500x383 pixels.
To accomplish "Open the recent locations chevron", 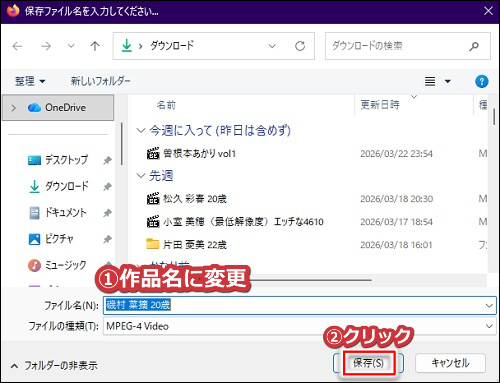I will tap(71, 46).
